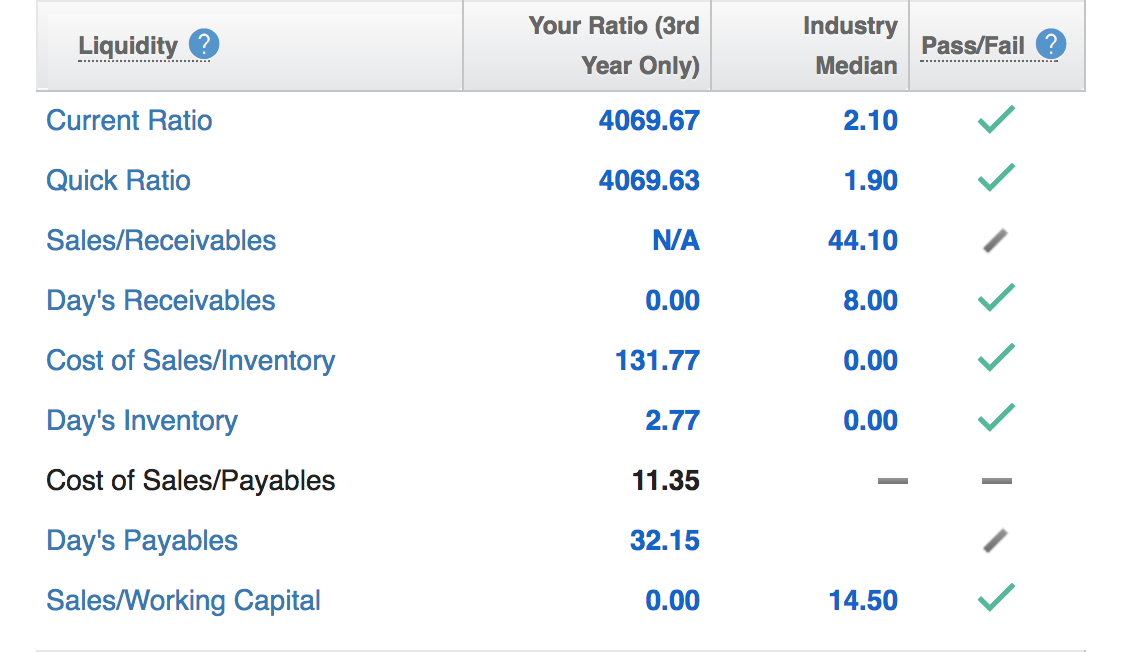Image resolution: width=1128 pixels, height=652 pixels.
Task: Click the help icon next to Liquidity
Action: [x=204, y=45]
